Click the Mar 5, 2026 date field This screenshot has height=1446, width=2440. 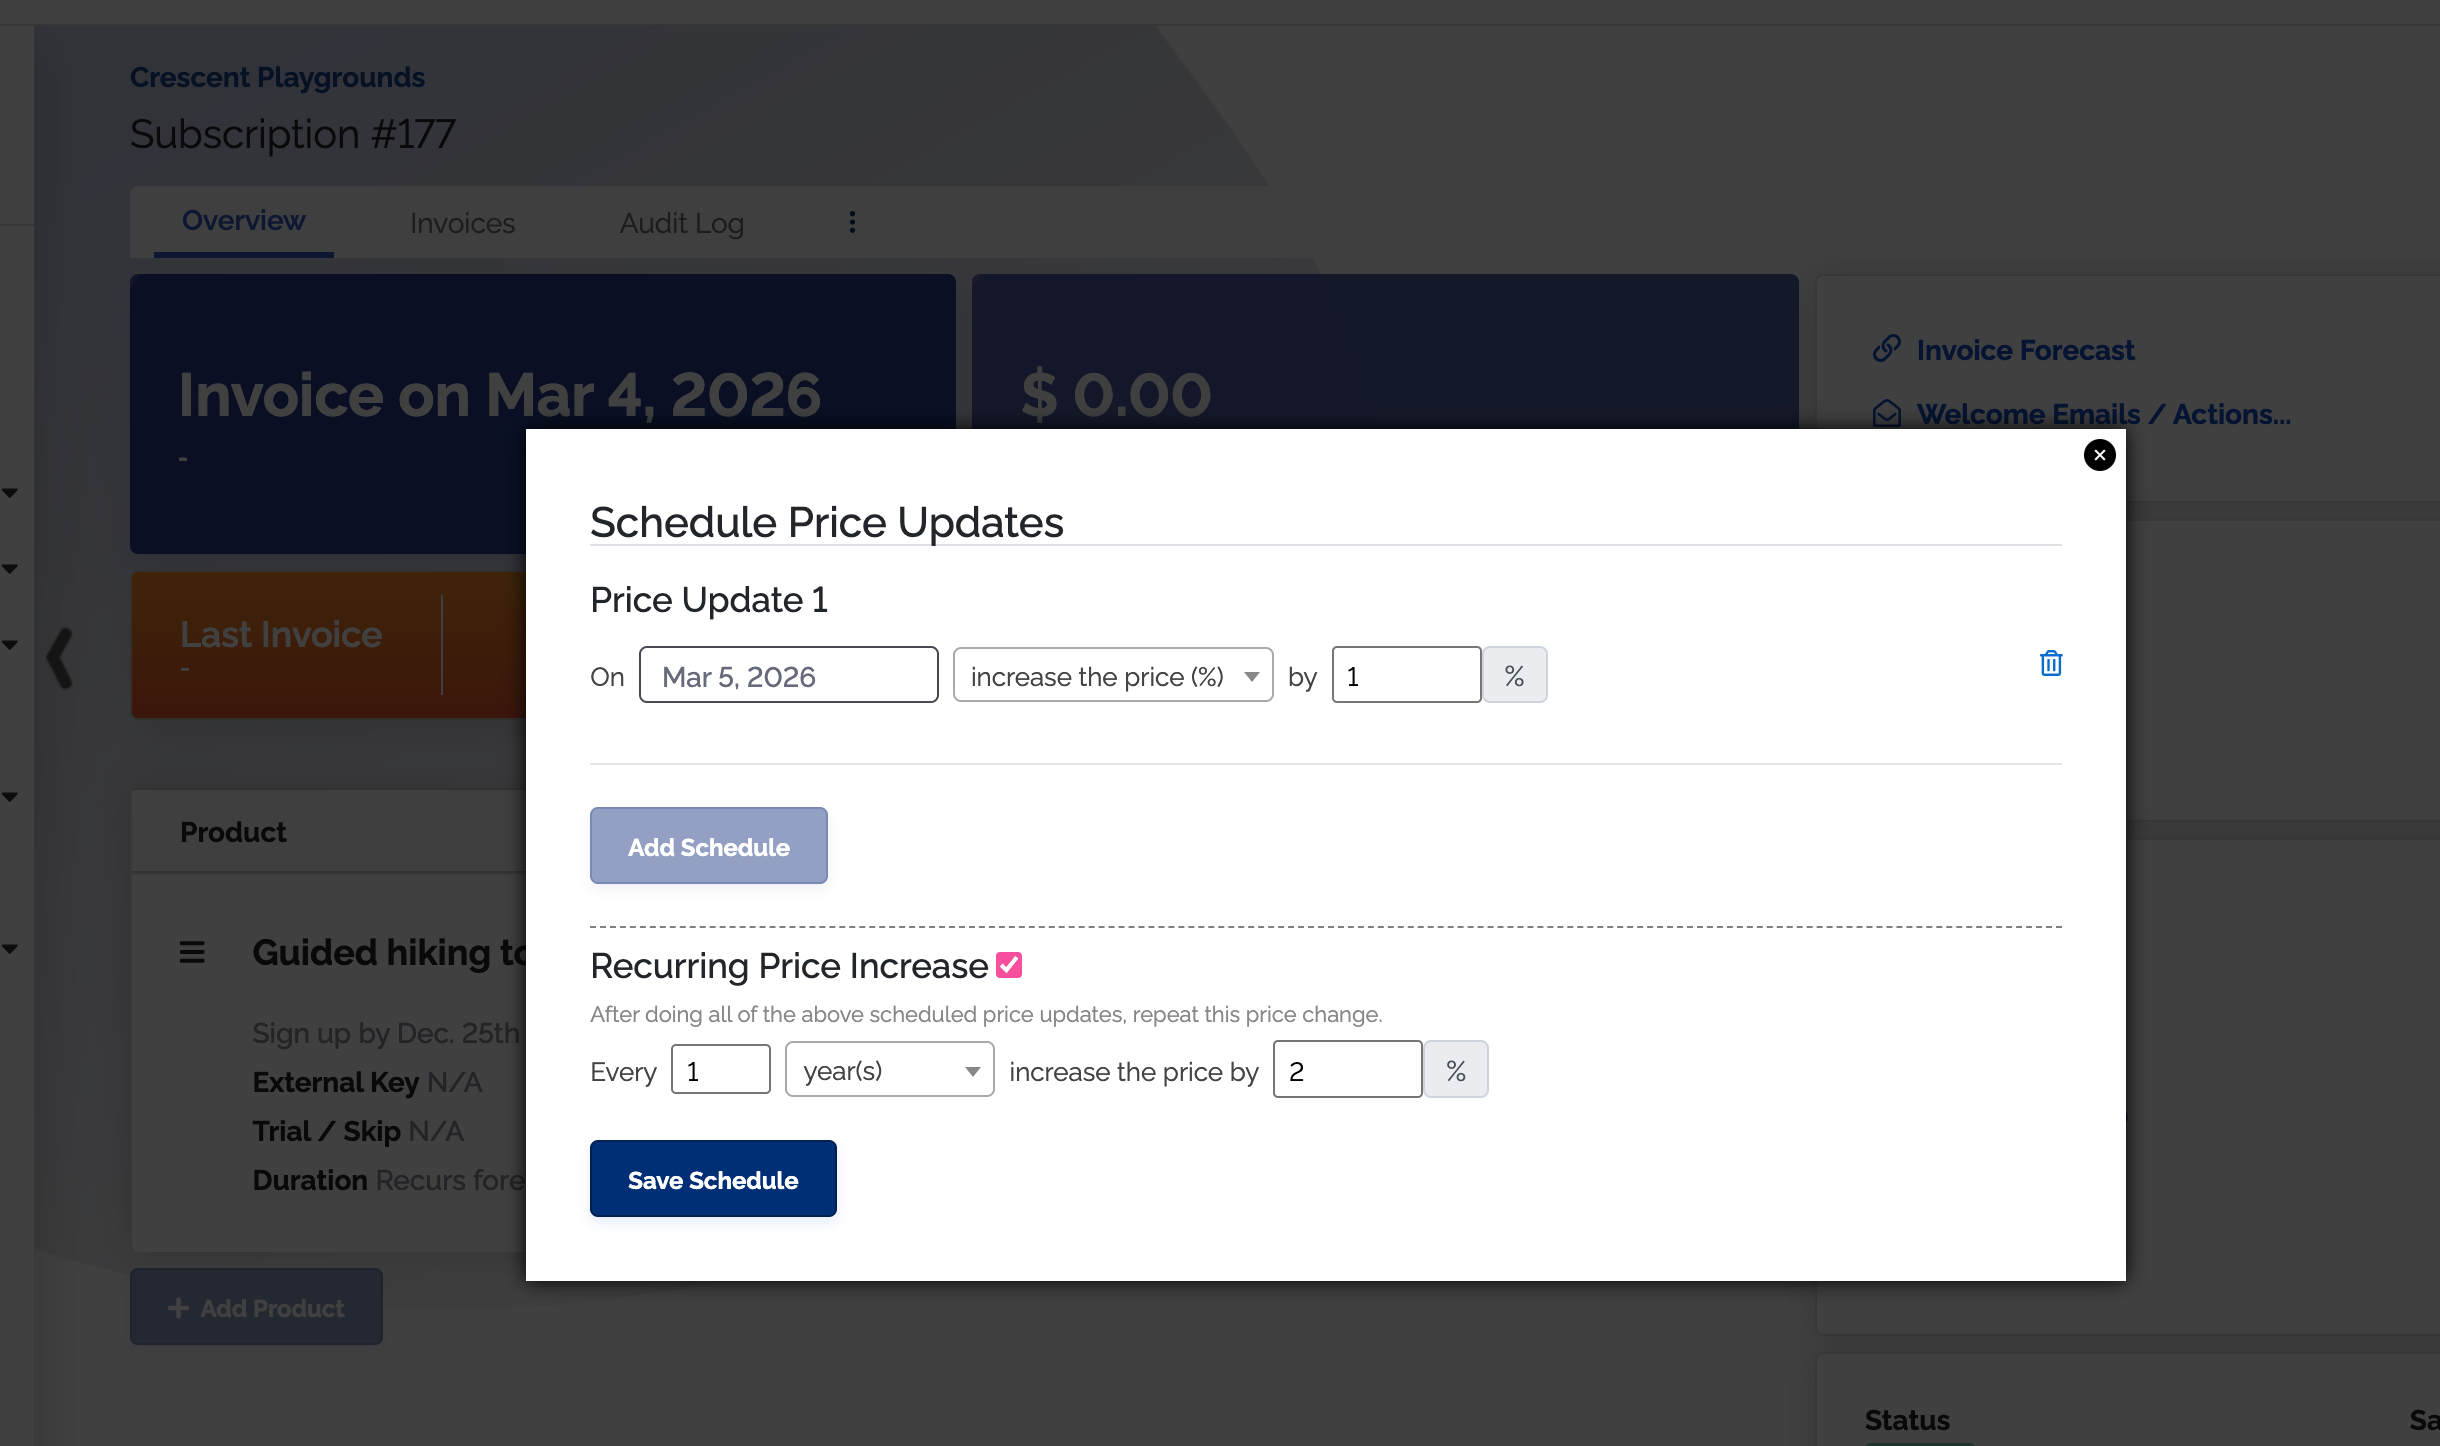pos(788,676)
